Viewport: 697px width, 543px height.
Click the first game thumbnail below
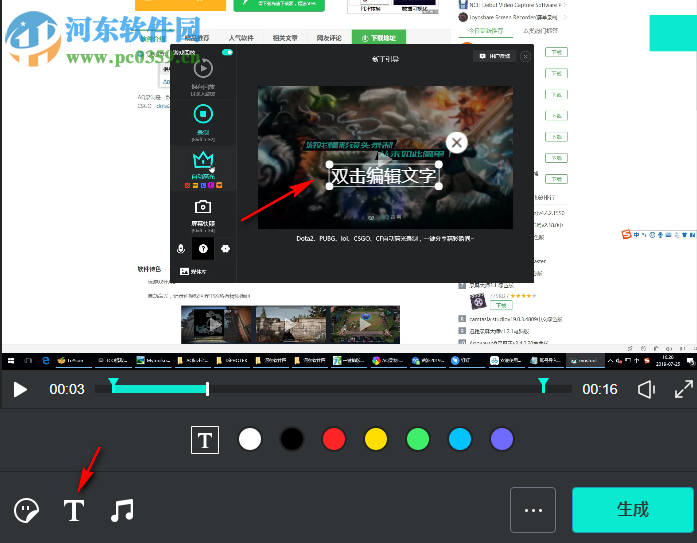click(x=218, y=325)
